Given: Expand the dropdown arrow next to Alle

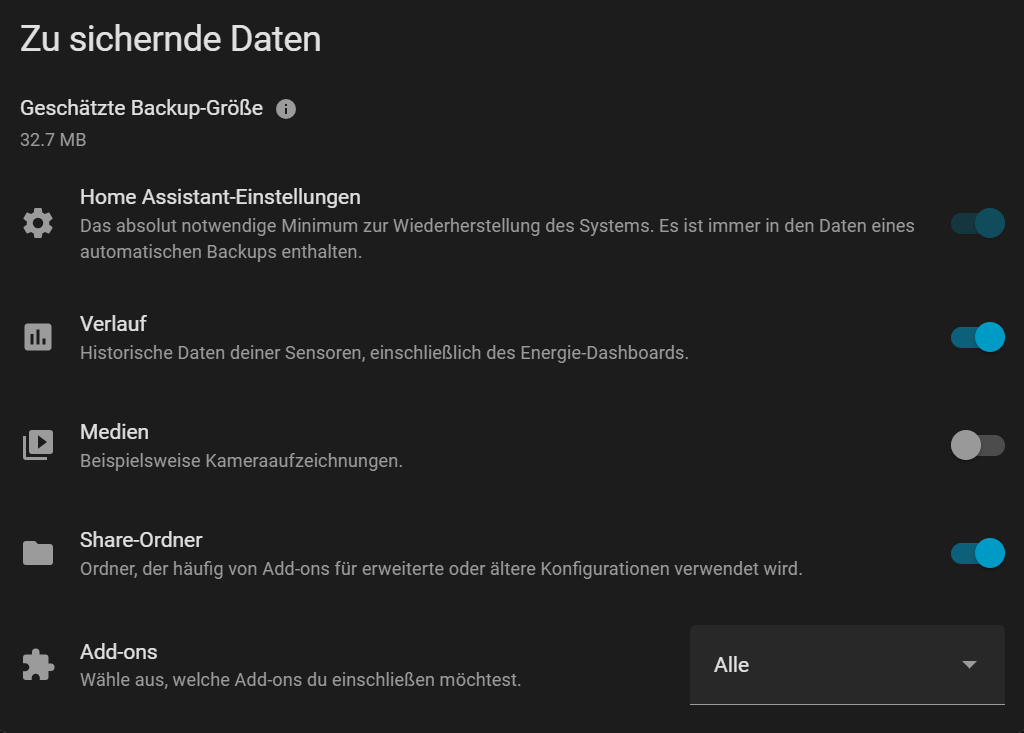Looking at the screenshot, I should (x=967, y=664).
